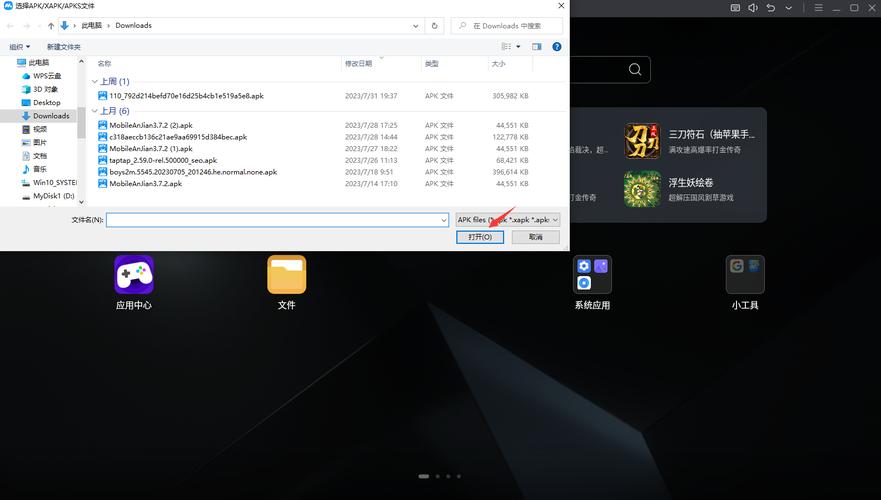Click the 取消 button
The width and height of the screenshot is (881, 500).
[535, 237]
